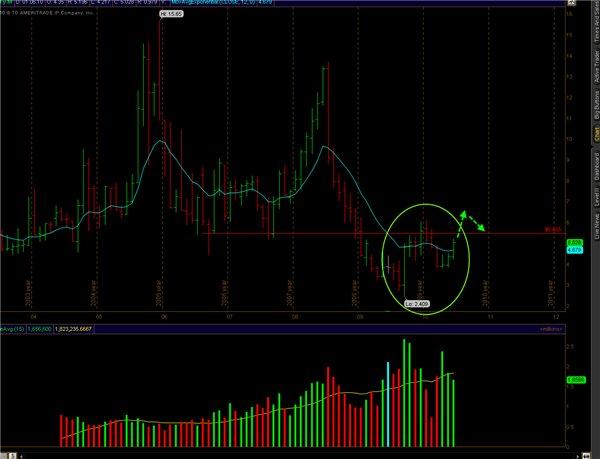
Task: Click the green volume value label on volume axis
Action: [576, 380]
